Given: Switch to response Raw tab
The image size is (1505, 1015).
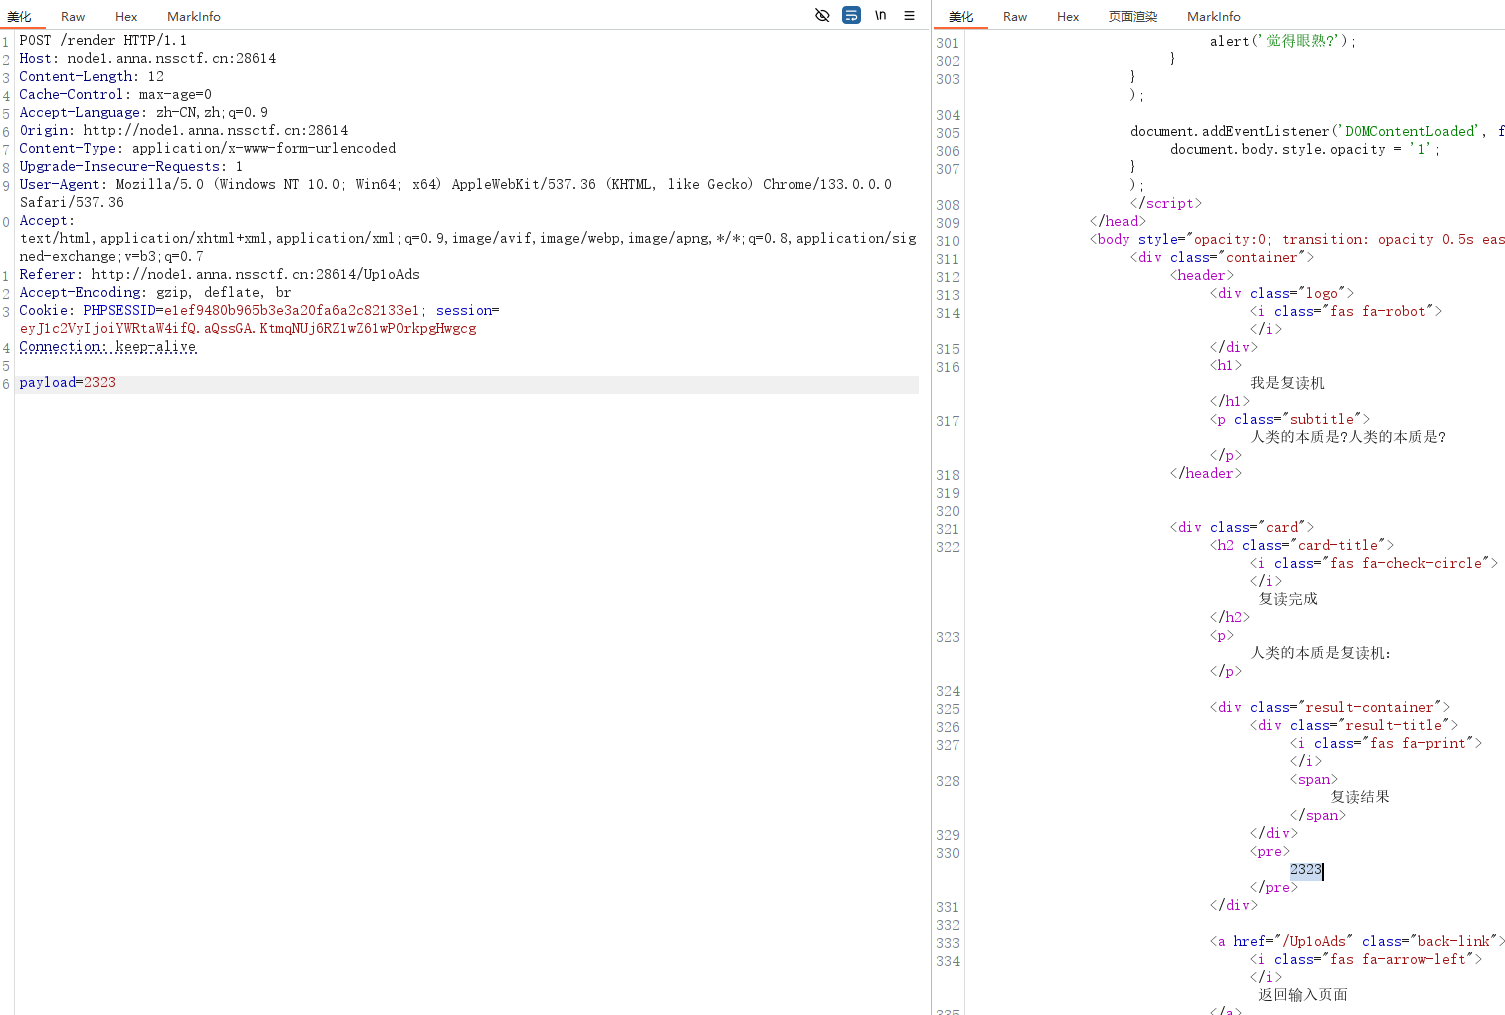Looking at the screenshot, I should 1015,16.
